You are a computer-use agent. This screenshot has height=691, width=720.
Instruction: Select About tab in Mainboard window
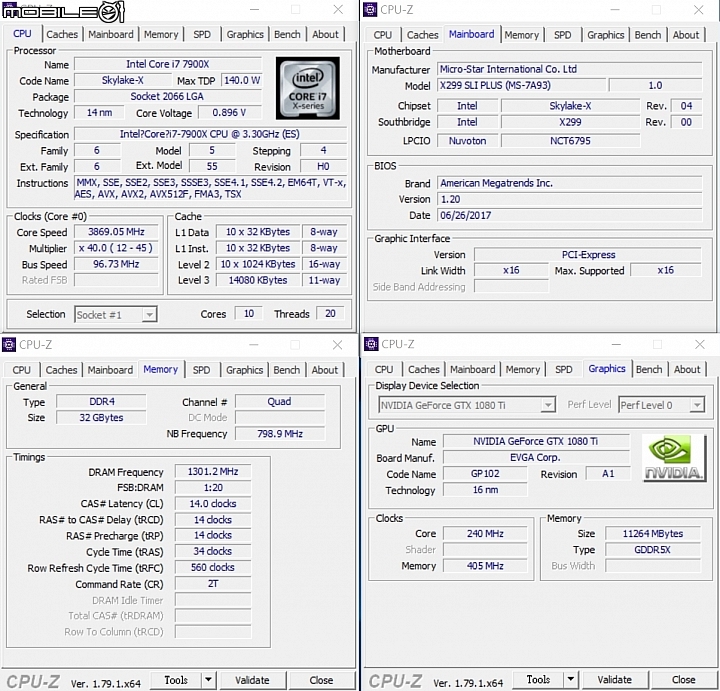point(686,35)
